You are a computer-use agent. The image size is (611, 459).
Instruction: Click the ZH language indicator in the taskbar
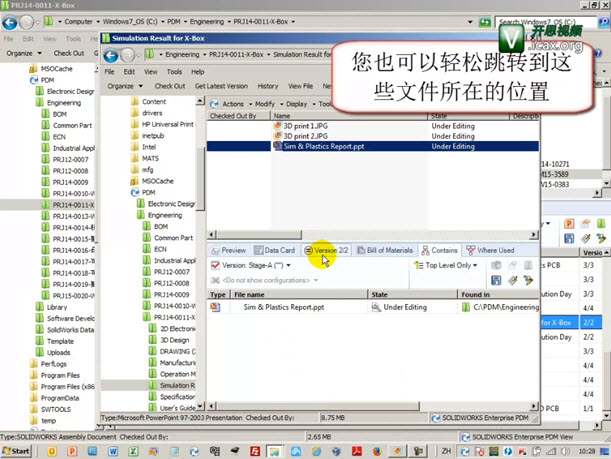446,451
